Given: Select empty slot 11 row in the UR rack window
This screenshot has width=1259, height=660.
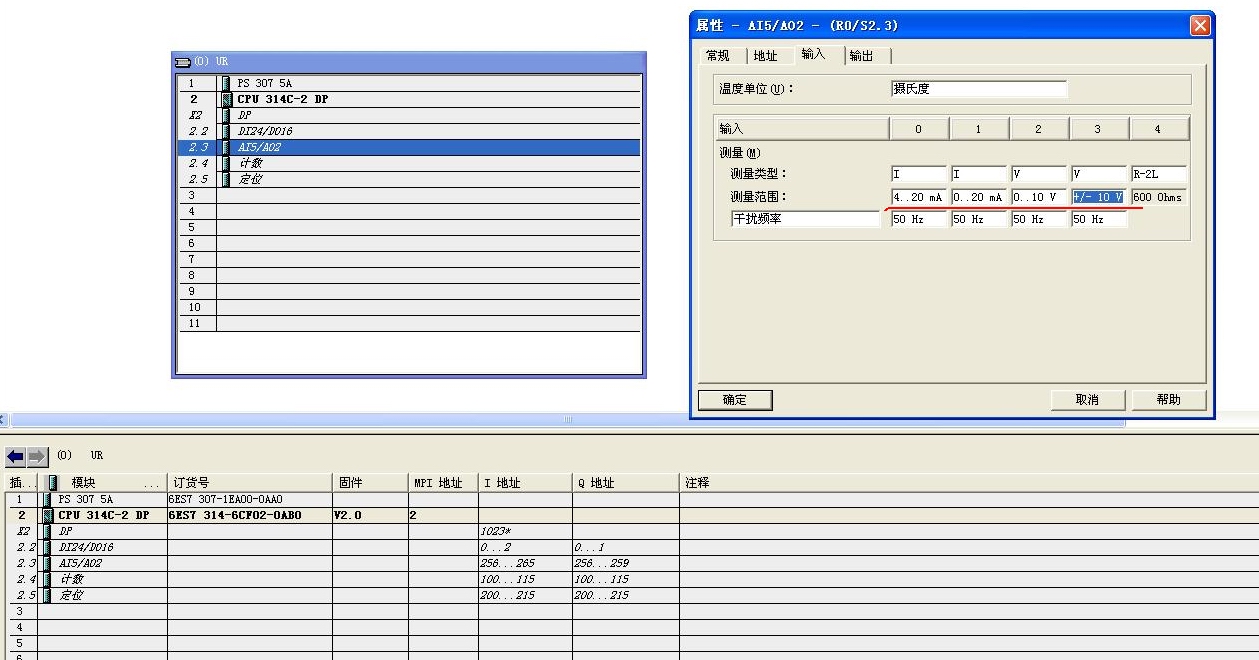Looking at the screenshot, I should click(x=409, y=323).
